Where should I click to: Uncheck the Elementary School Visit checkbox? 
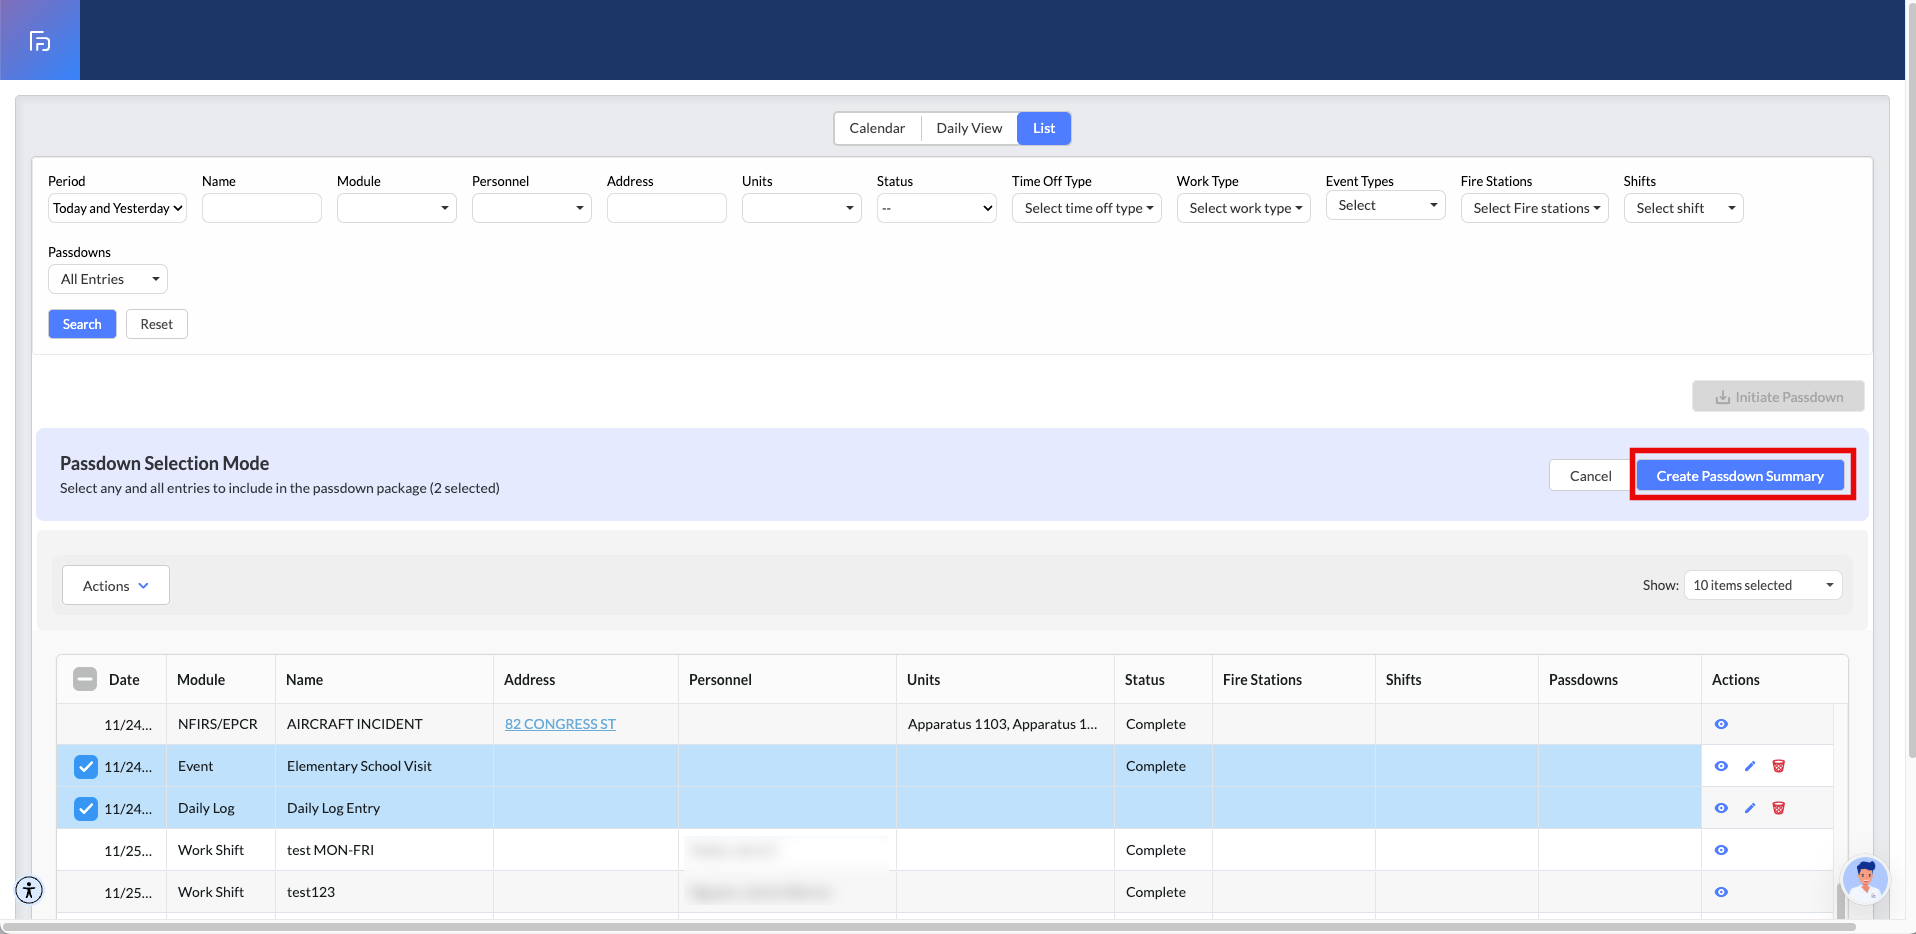(x=86, y=767)
